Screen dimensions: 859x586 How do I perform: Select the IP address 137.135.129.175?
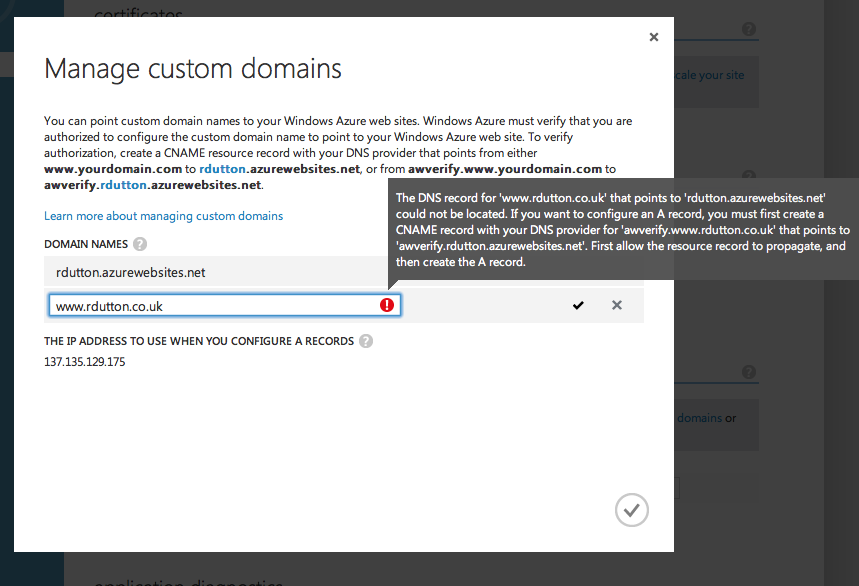84,362
